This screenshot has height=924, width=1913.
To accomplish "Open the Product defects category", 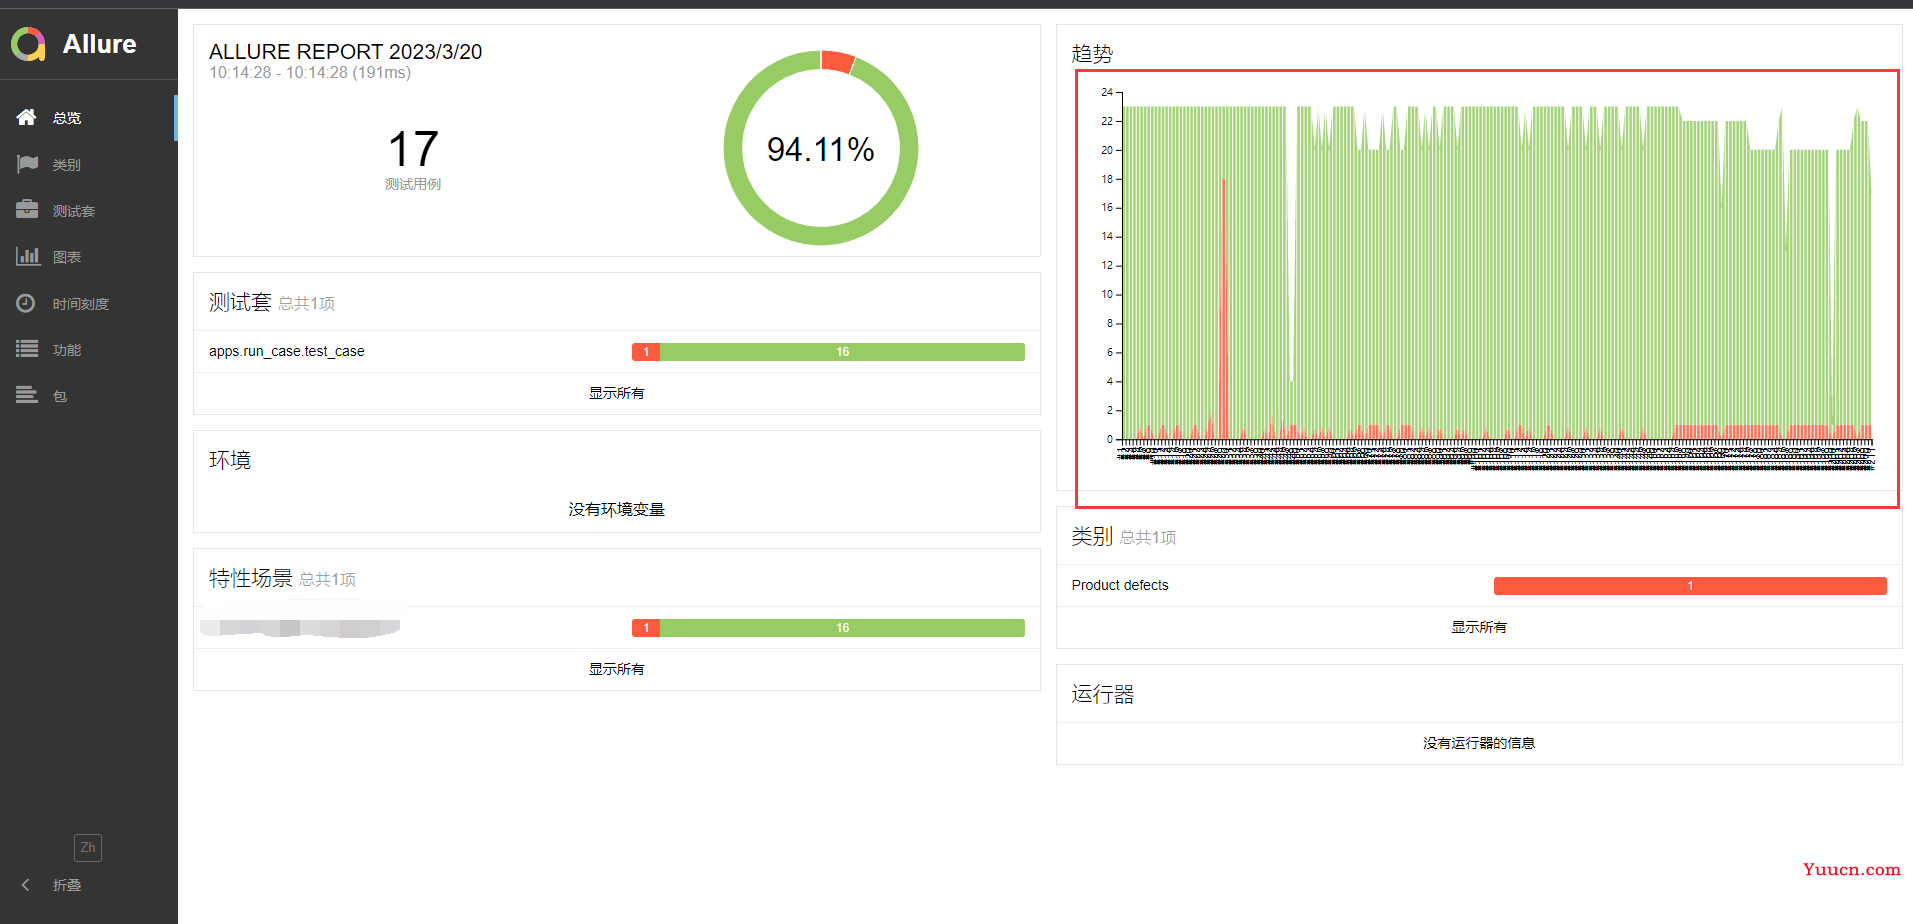I will (1120, 585).
